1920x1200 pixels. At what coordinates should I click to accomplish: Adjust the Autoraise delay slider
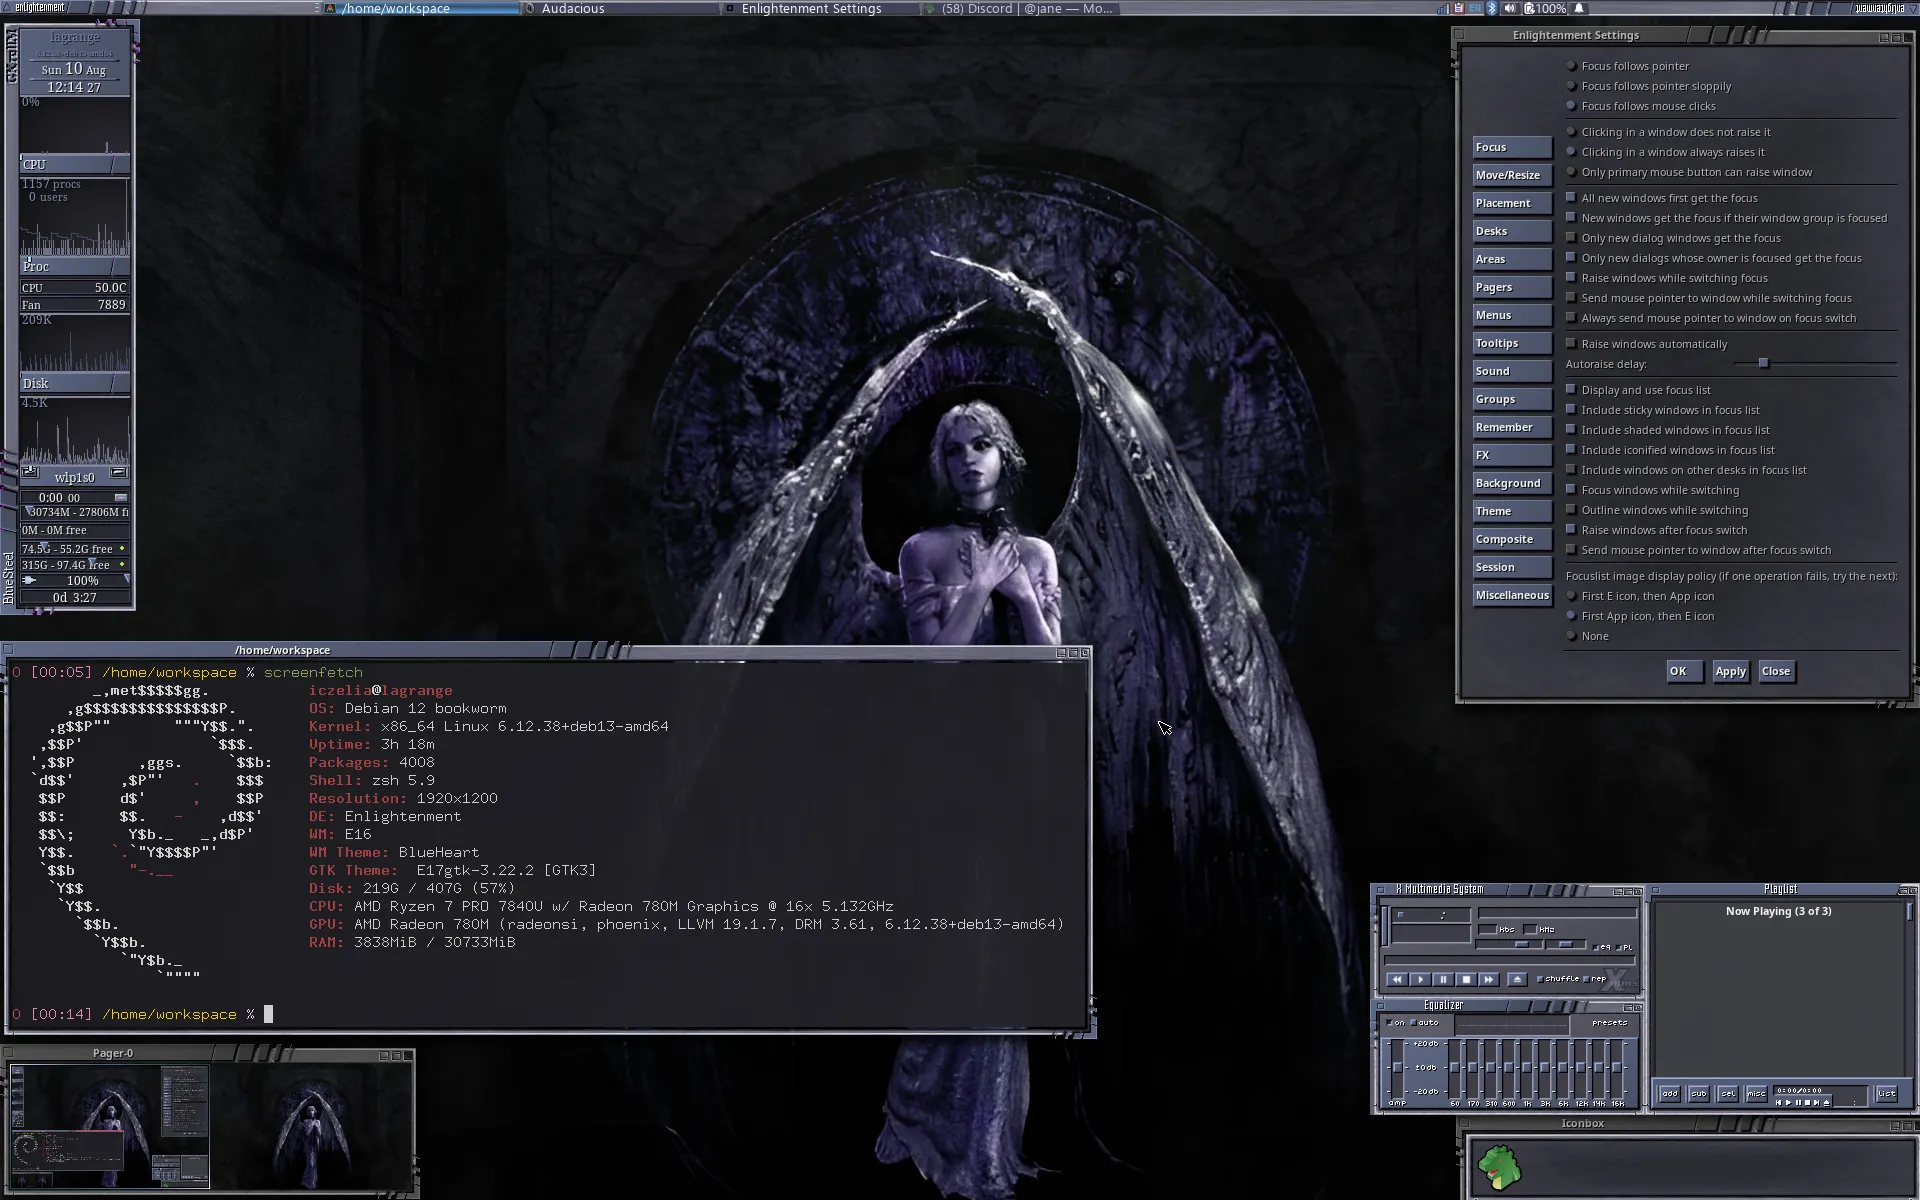pyautogui.click(x=1763, y=364)
